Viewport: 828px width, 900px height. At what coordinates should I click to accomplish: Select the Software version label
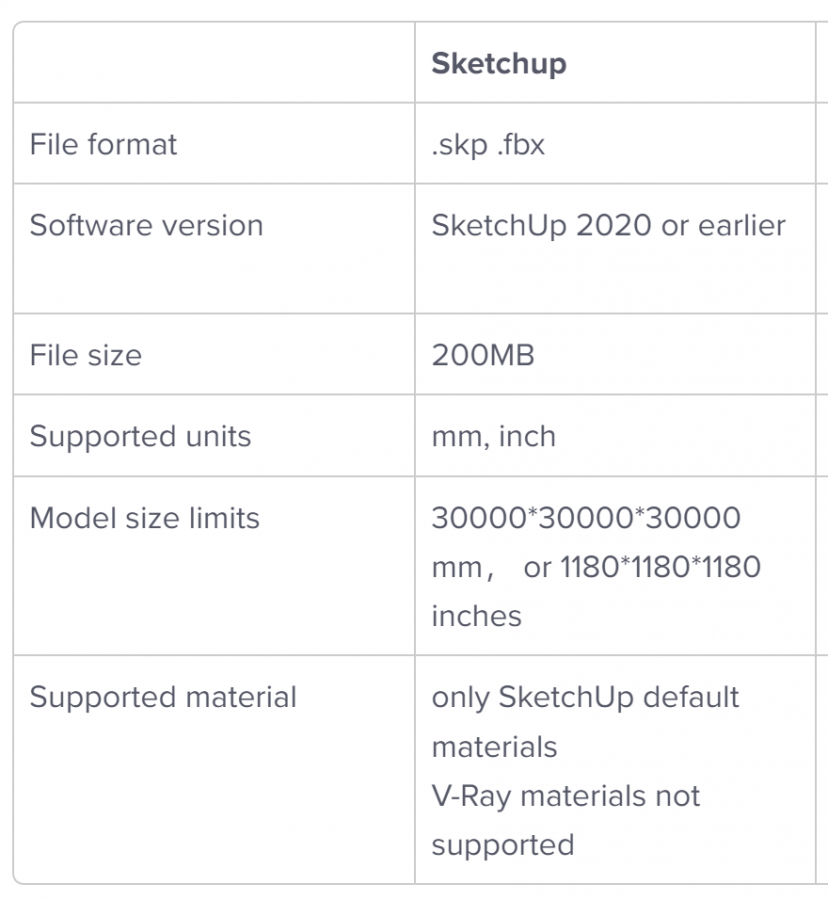click(146, 225)
